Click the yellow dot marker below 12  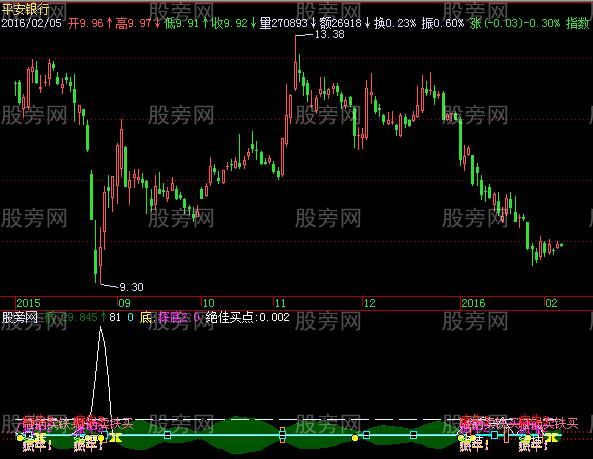tap(355, 438)
